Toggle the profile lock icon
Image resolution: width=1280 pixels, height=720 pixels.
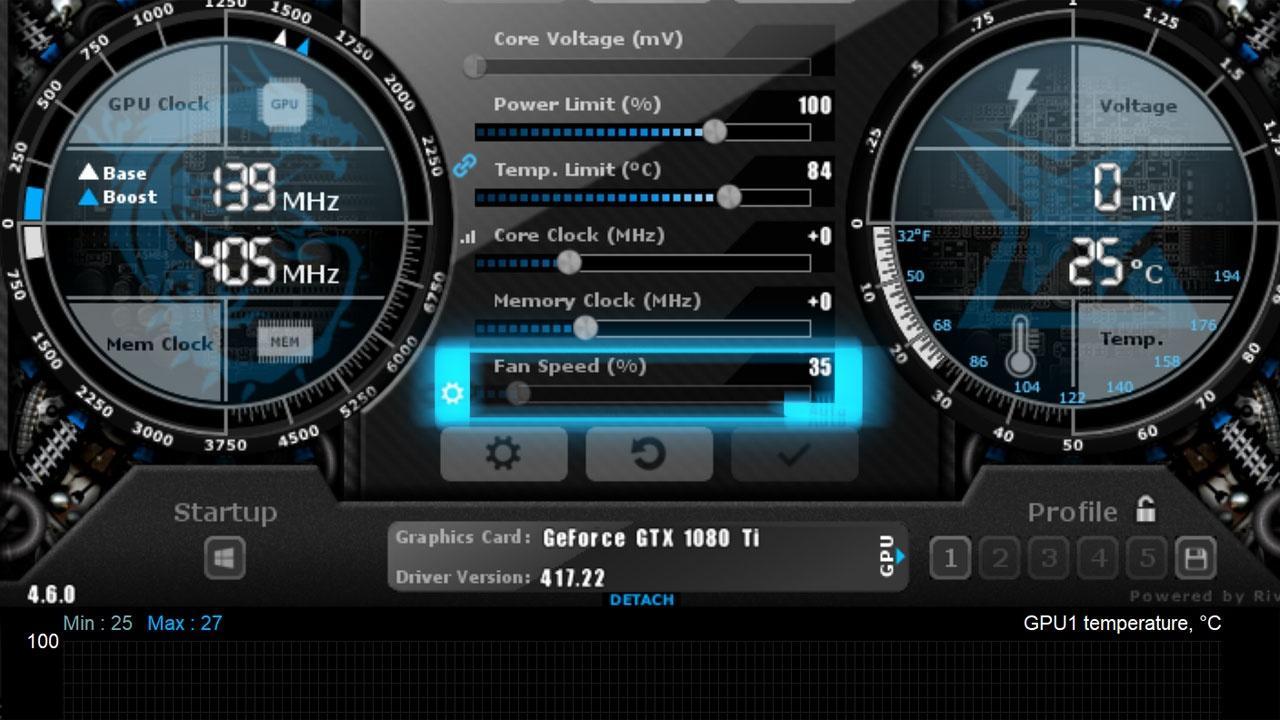[x=1146, y=510]
